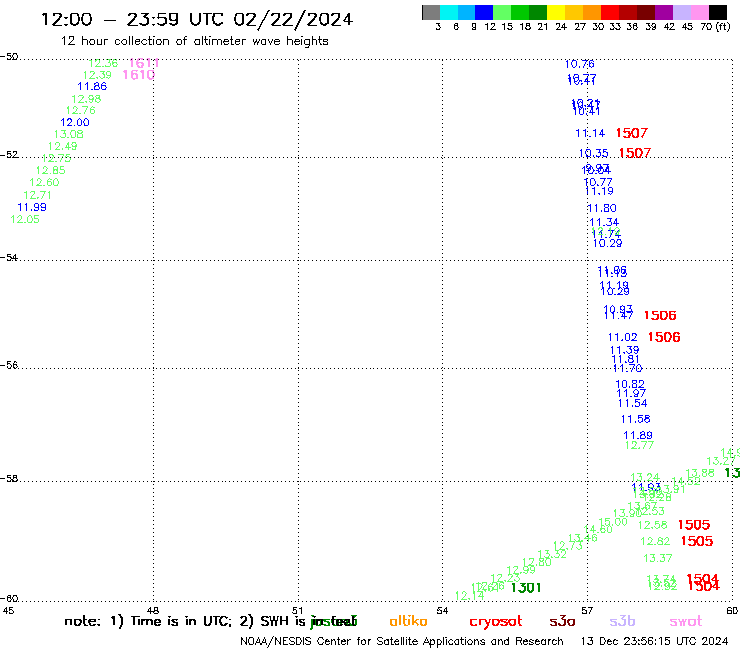Image resolution: width=740 pixels, height=650 pixels.
Task: Click the green value '15.00'
Action: point(613,522)
